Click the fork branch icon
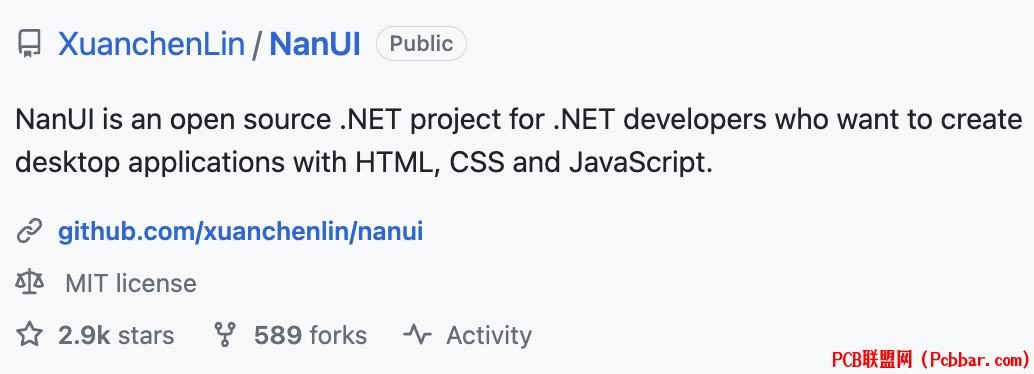 [x=225, y=334]
